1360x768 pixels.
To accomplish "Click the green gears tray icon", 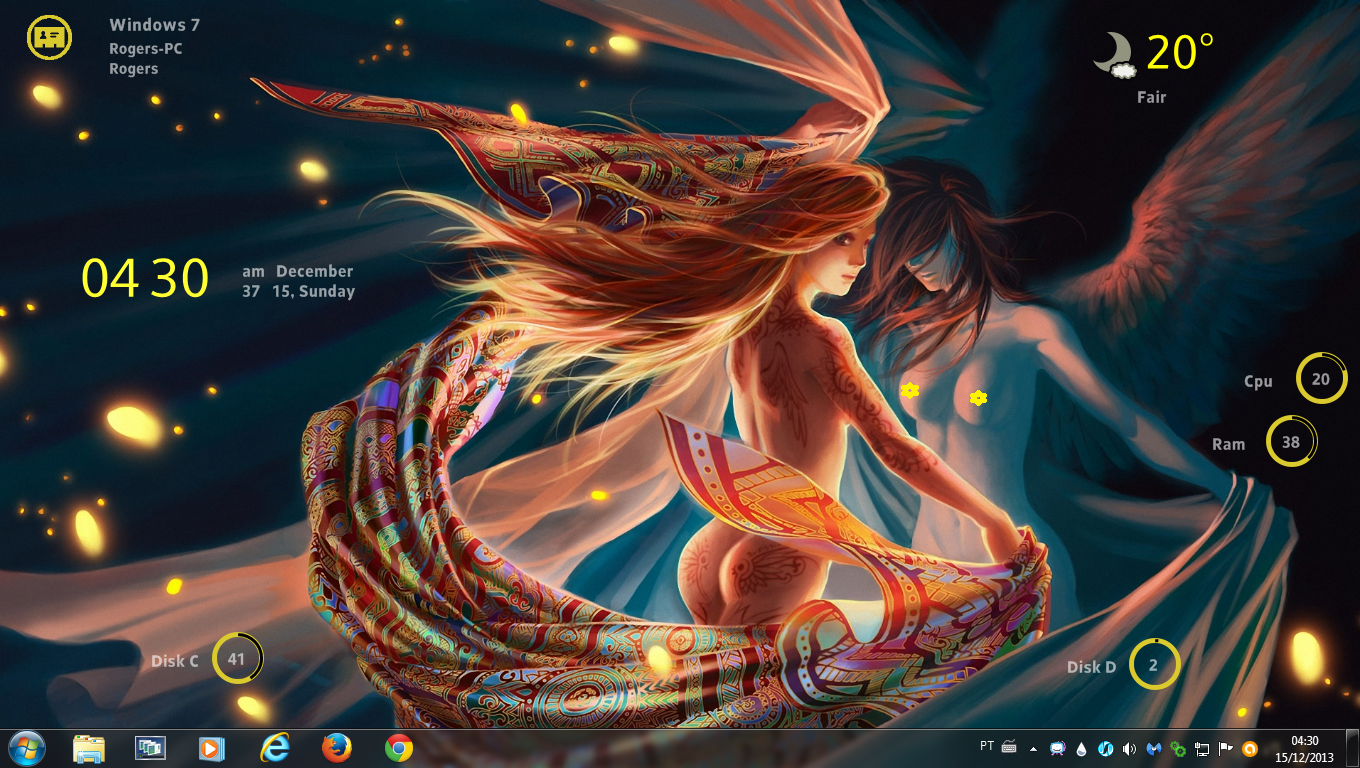I will [1178, 748].
